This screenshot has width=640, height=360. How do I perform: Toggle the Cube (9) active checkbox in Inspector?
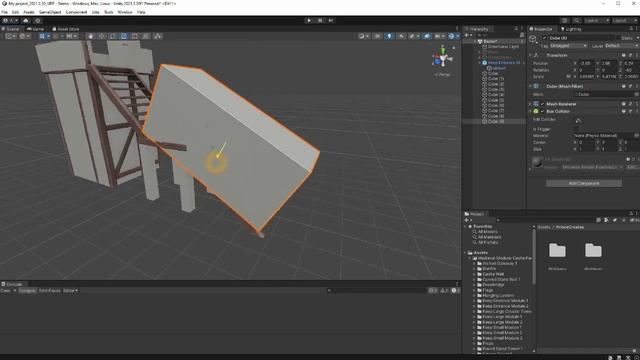[x=544, y=38]
